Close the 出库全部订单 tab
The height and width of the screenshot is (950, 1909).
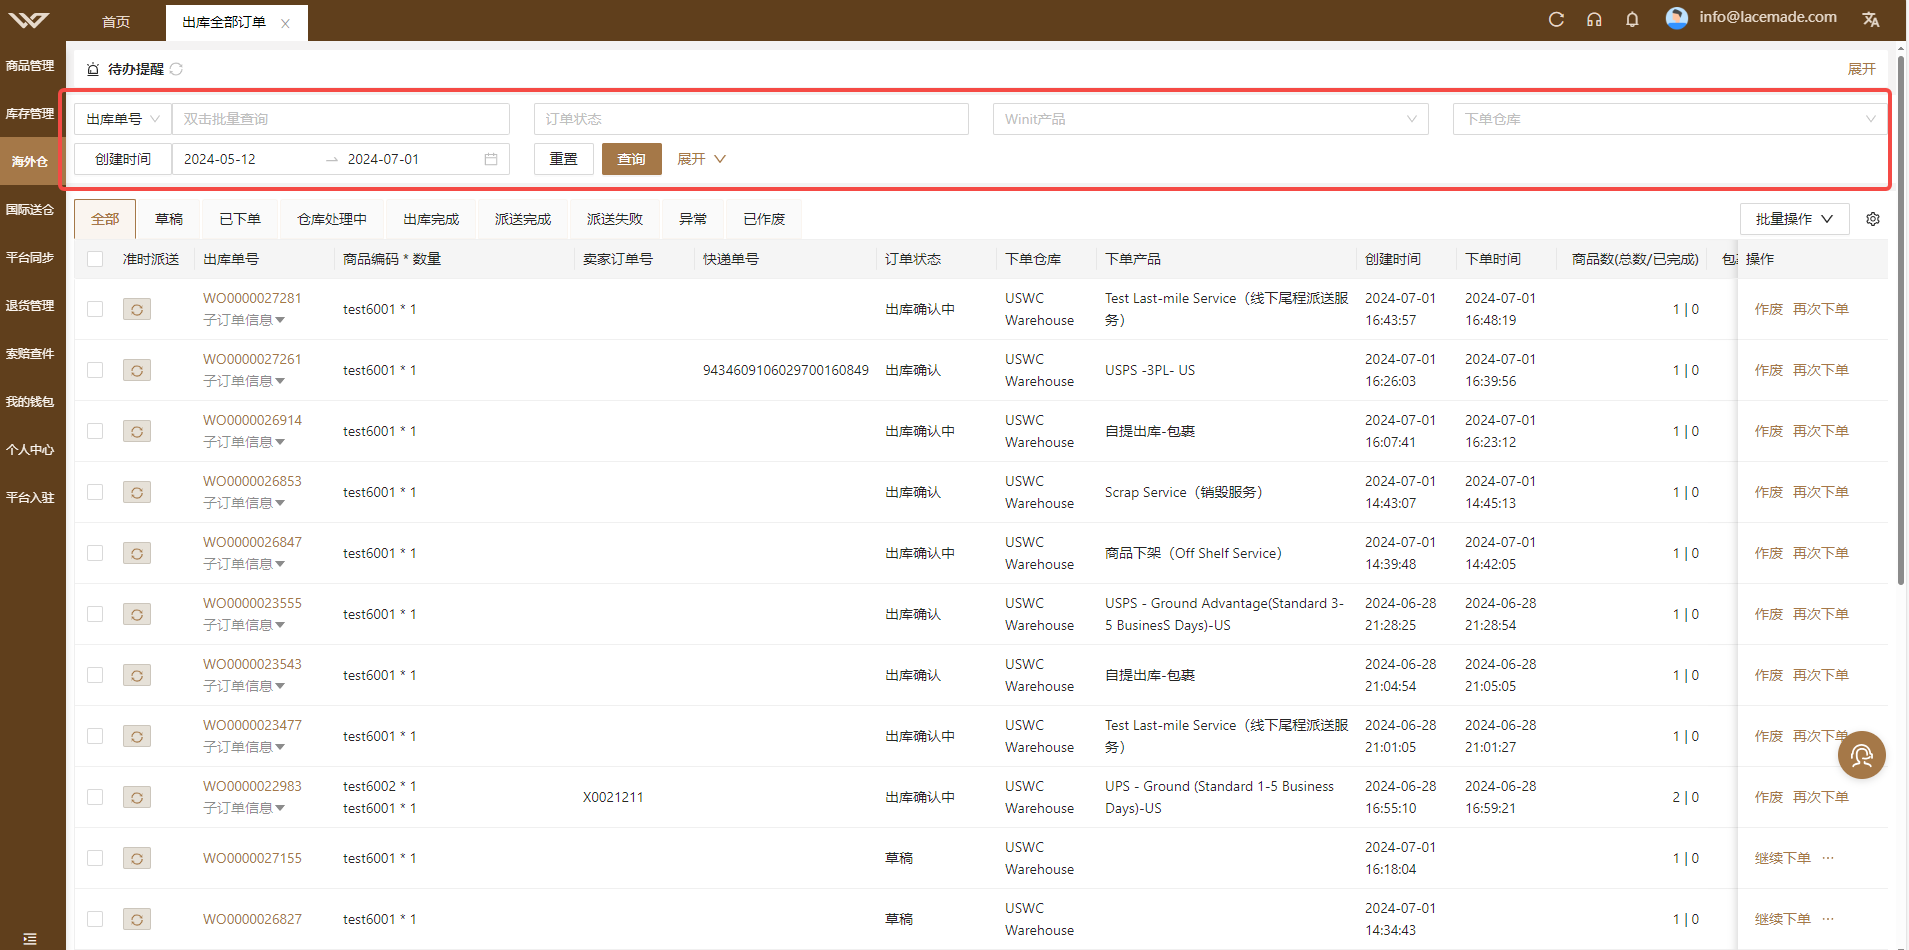tap(285, 23)
